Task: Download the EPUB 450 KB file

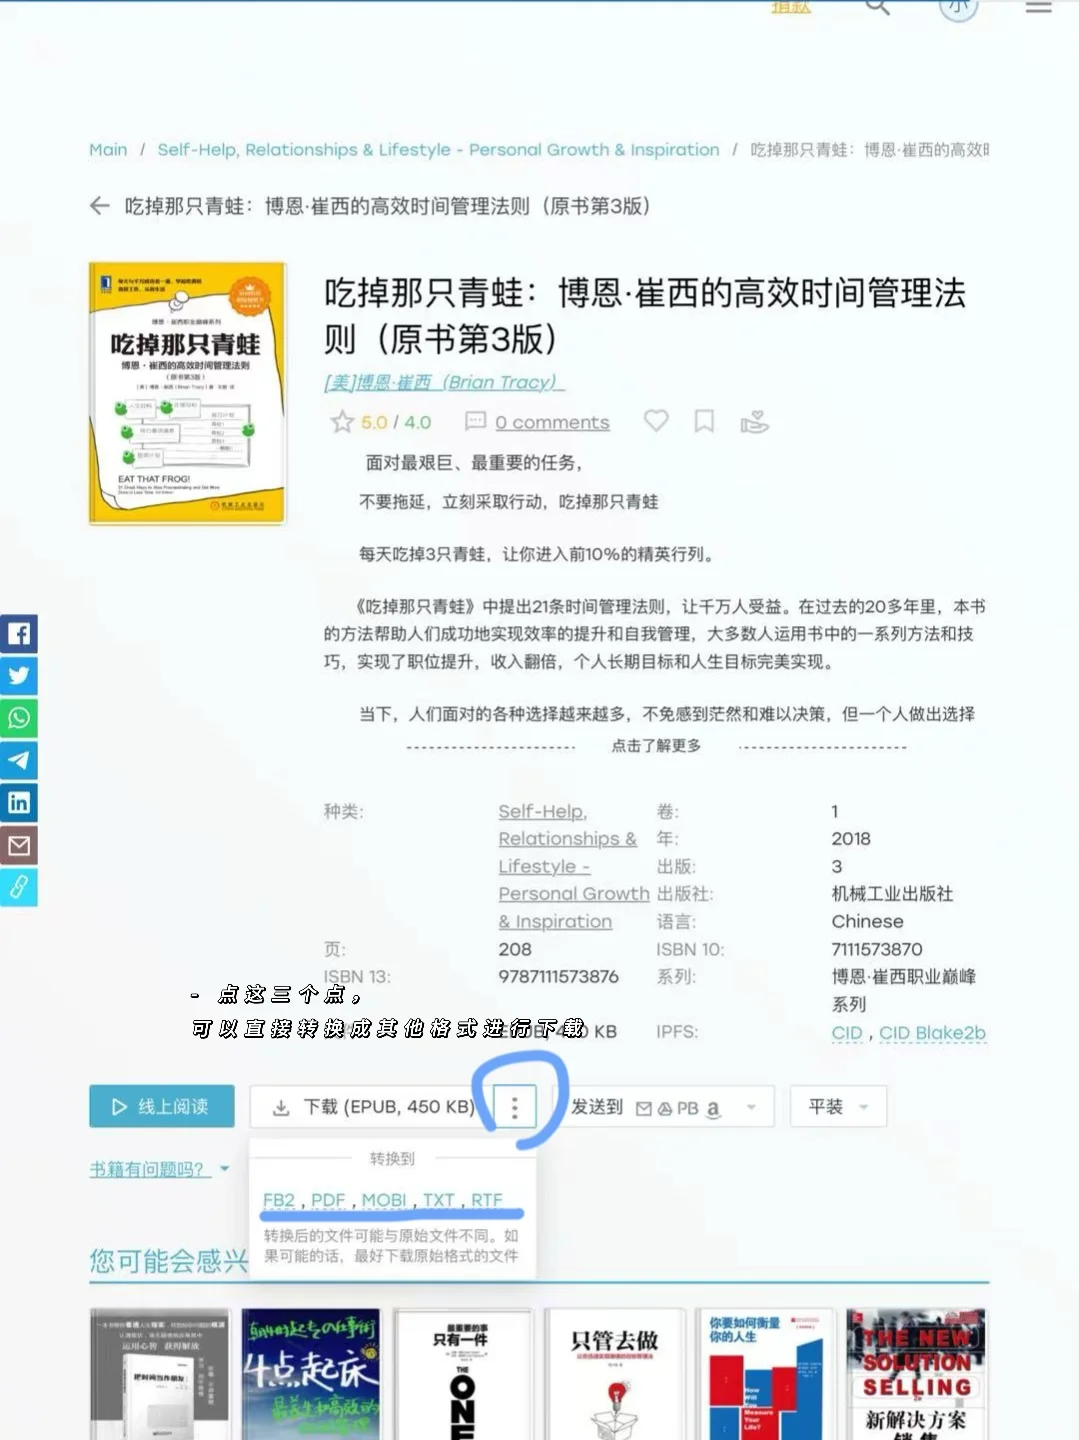Action: click(x=372, y=1107)
